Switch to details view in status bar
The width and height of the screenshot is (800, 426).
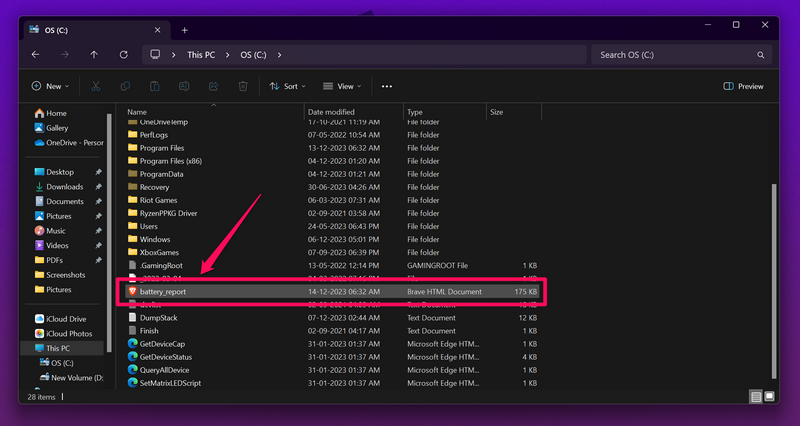[x=755, y=397]
